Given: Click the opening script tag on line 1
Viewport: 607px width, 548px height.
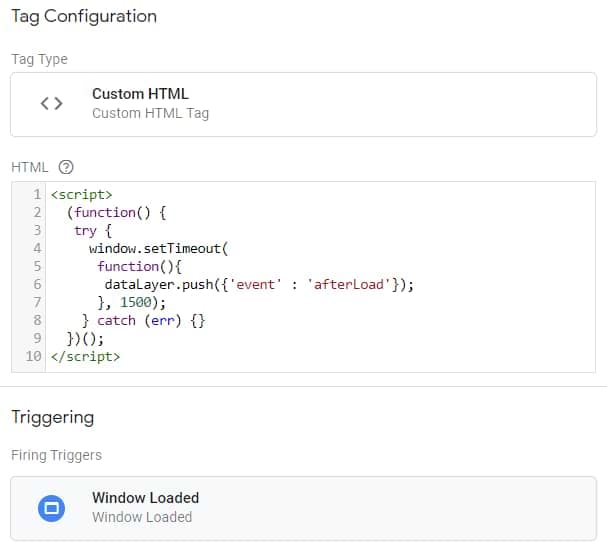Looking at the screenshot, I should click(x=82, y=194).
